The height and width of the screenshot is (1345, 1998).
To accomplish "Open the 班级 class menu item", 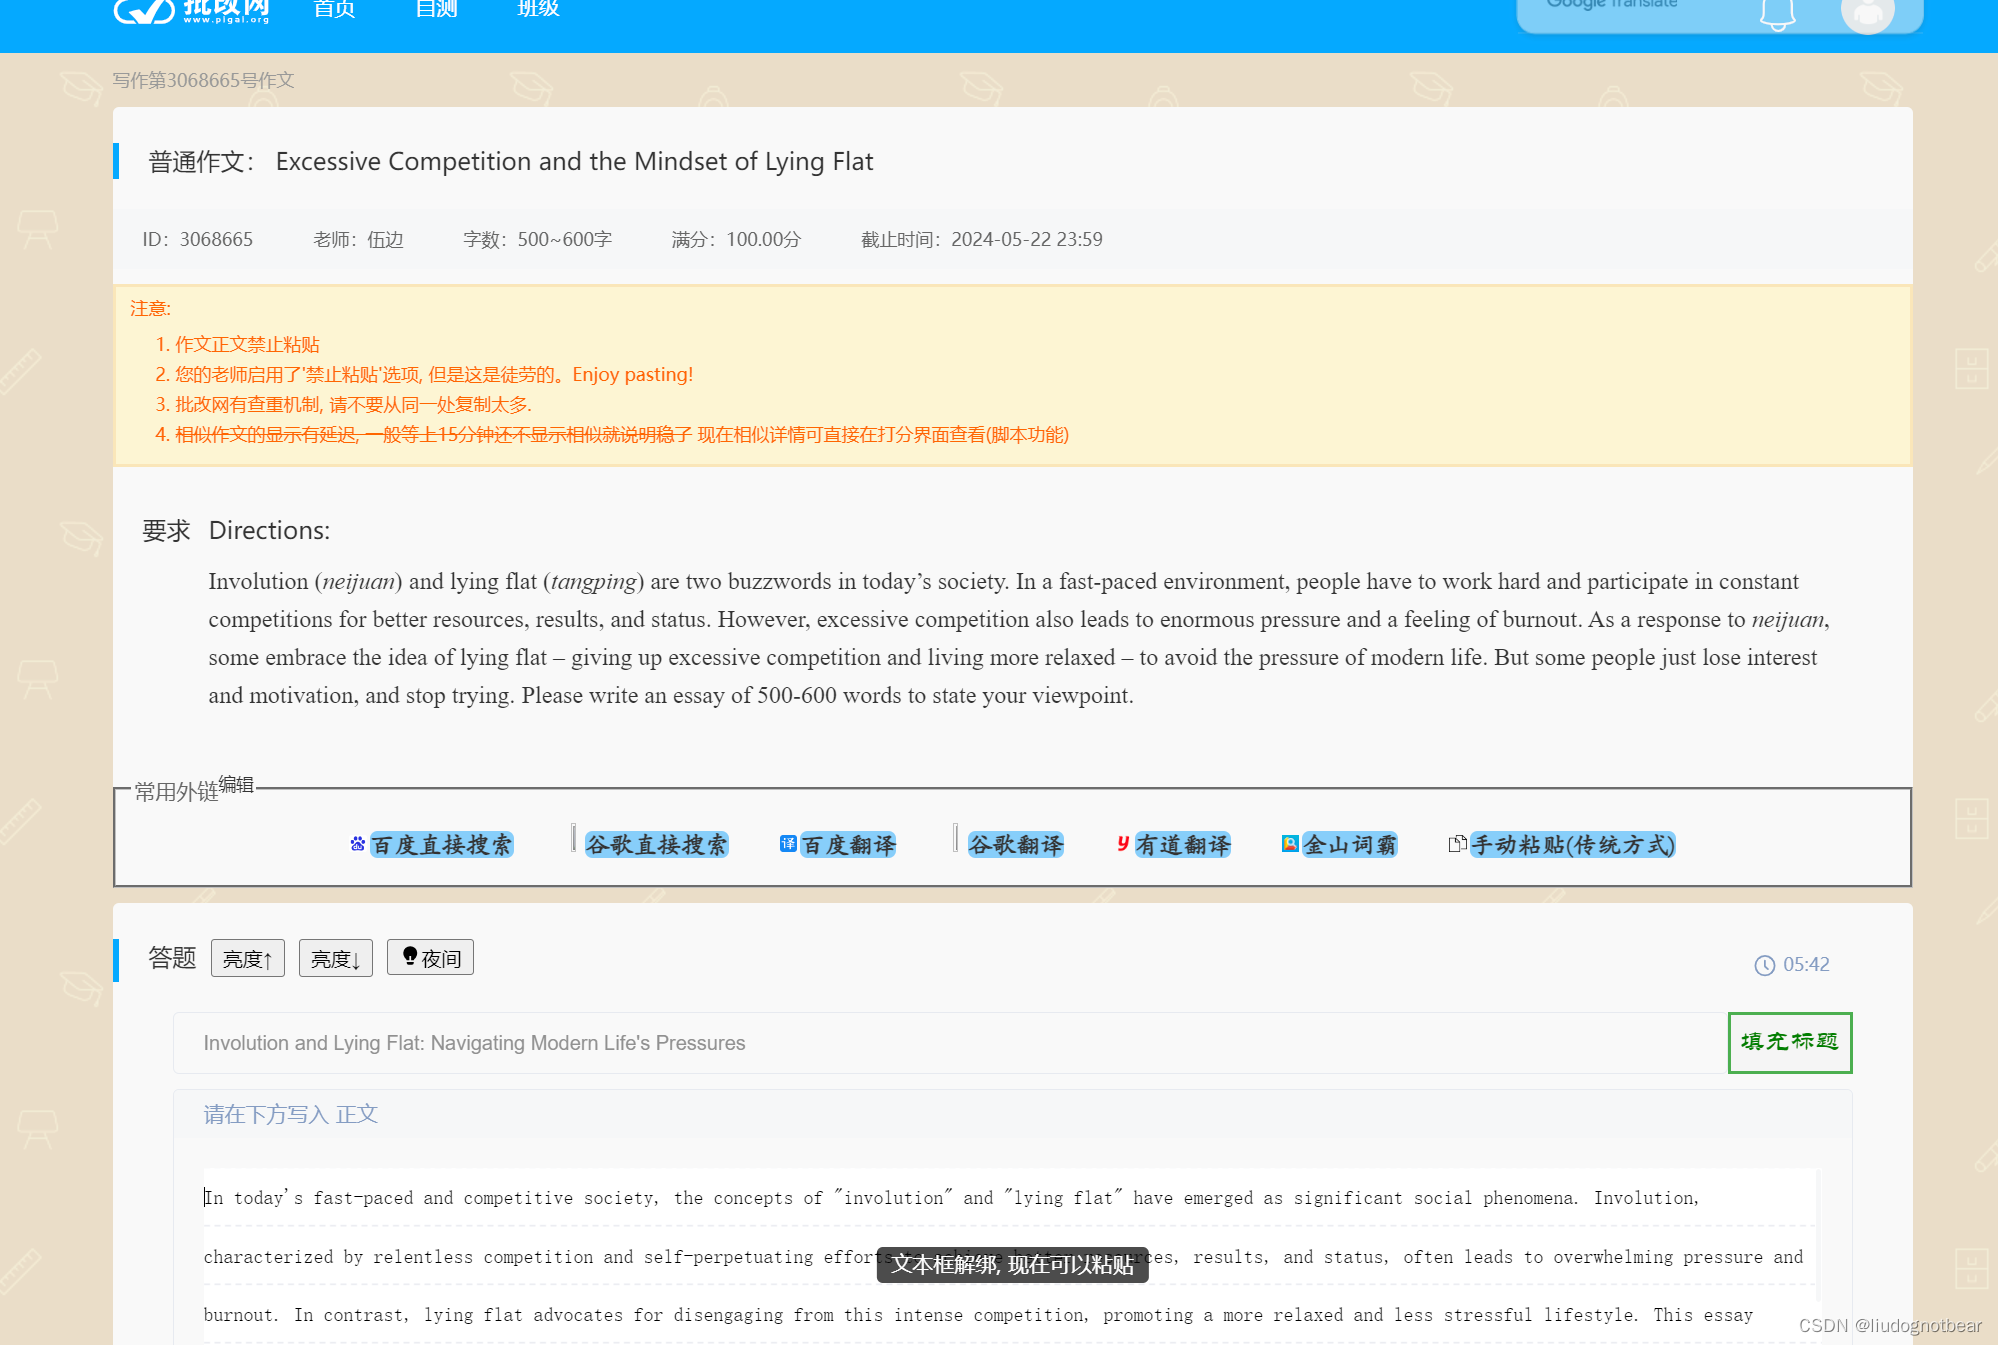I will pos(538,10).
